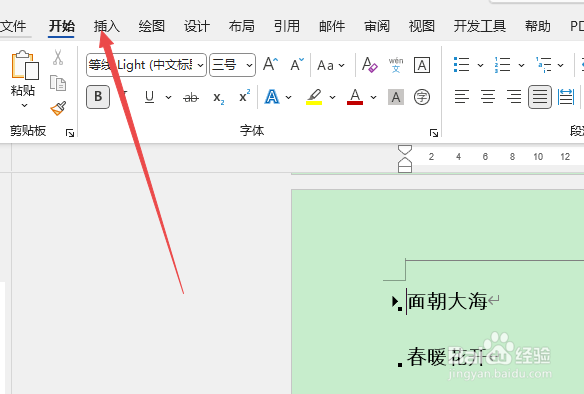Center align the text
Image resolution: width=584 pixels, height=394 pixels.
[x=488, y=97]
